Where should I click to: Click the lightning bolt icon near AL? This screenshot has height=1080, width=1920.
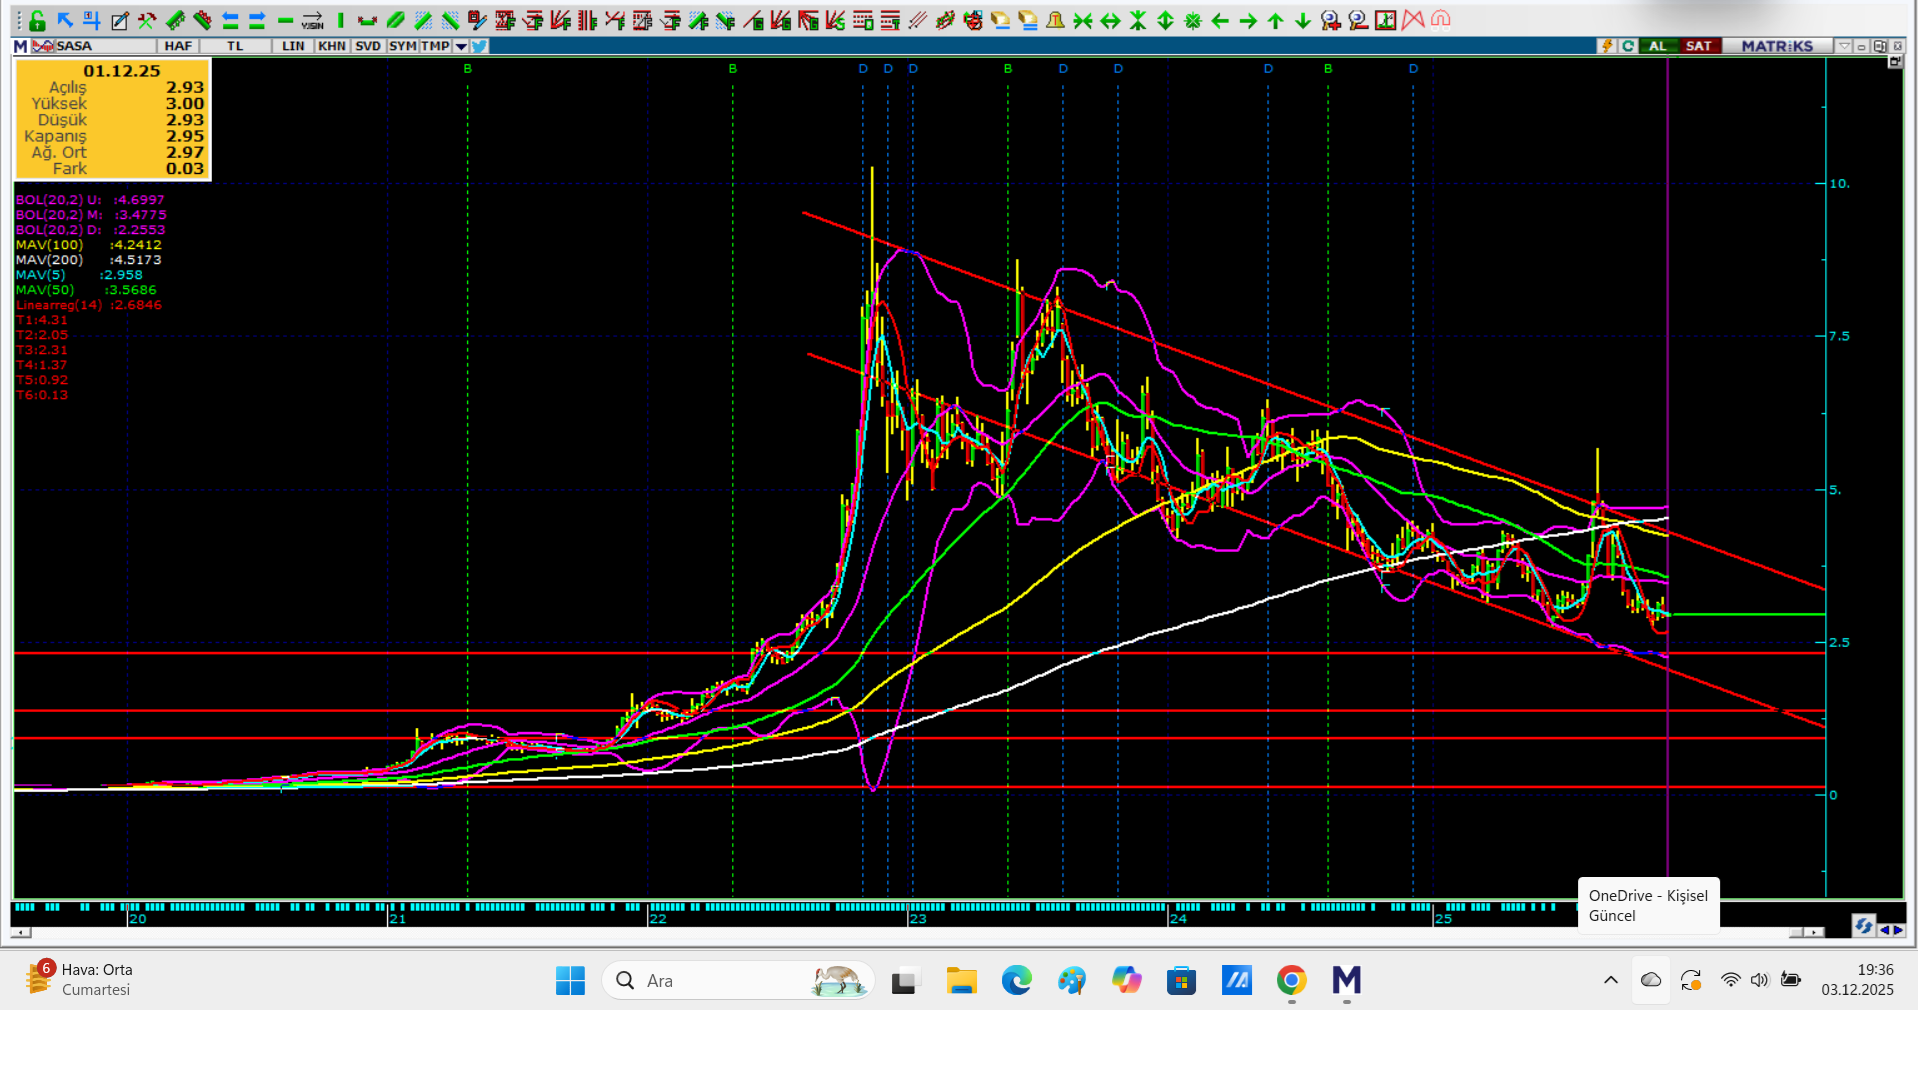pyautogui.click(x=1607, y=46)
